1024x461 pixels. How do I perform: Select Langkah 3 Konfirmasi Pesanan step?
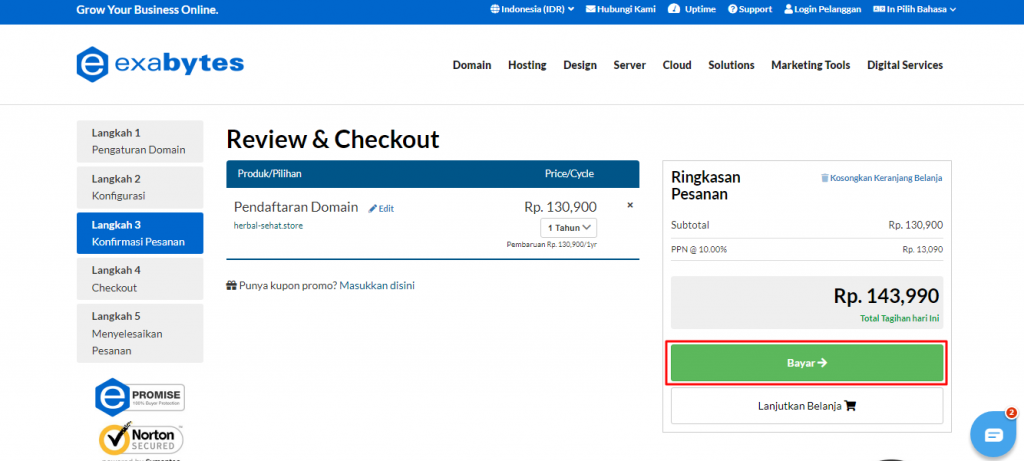pos(140,233)
